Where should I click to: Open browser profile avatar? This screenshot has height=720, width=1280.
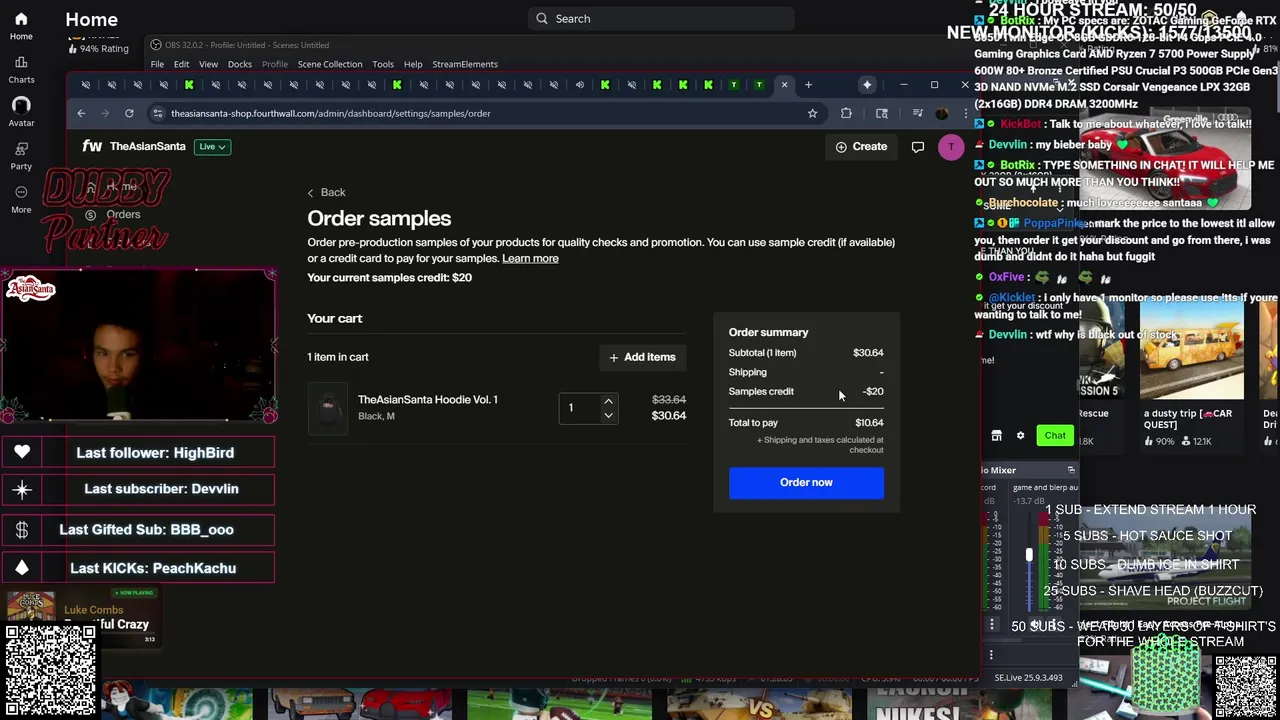pyautogui.click(x=941, y=113)
